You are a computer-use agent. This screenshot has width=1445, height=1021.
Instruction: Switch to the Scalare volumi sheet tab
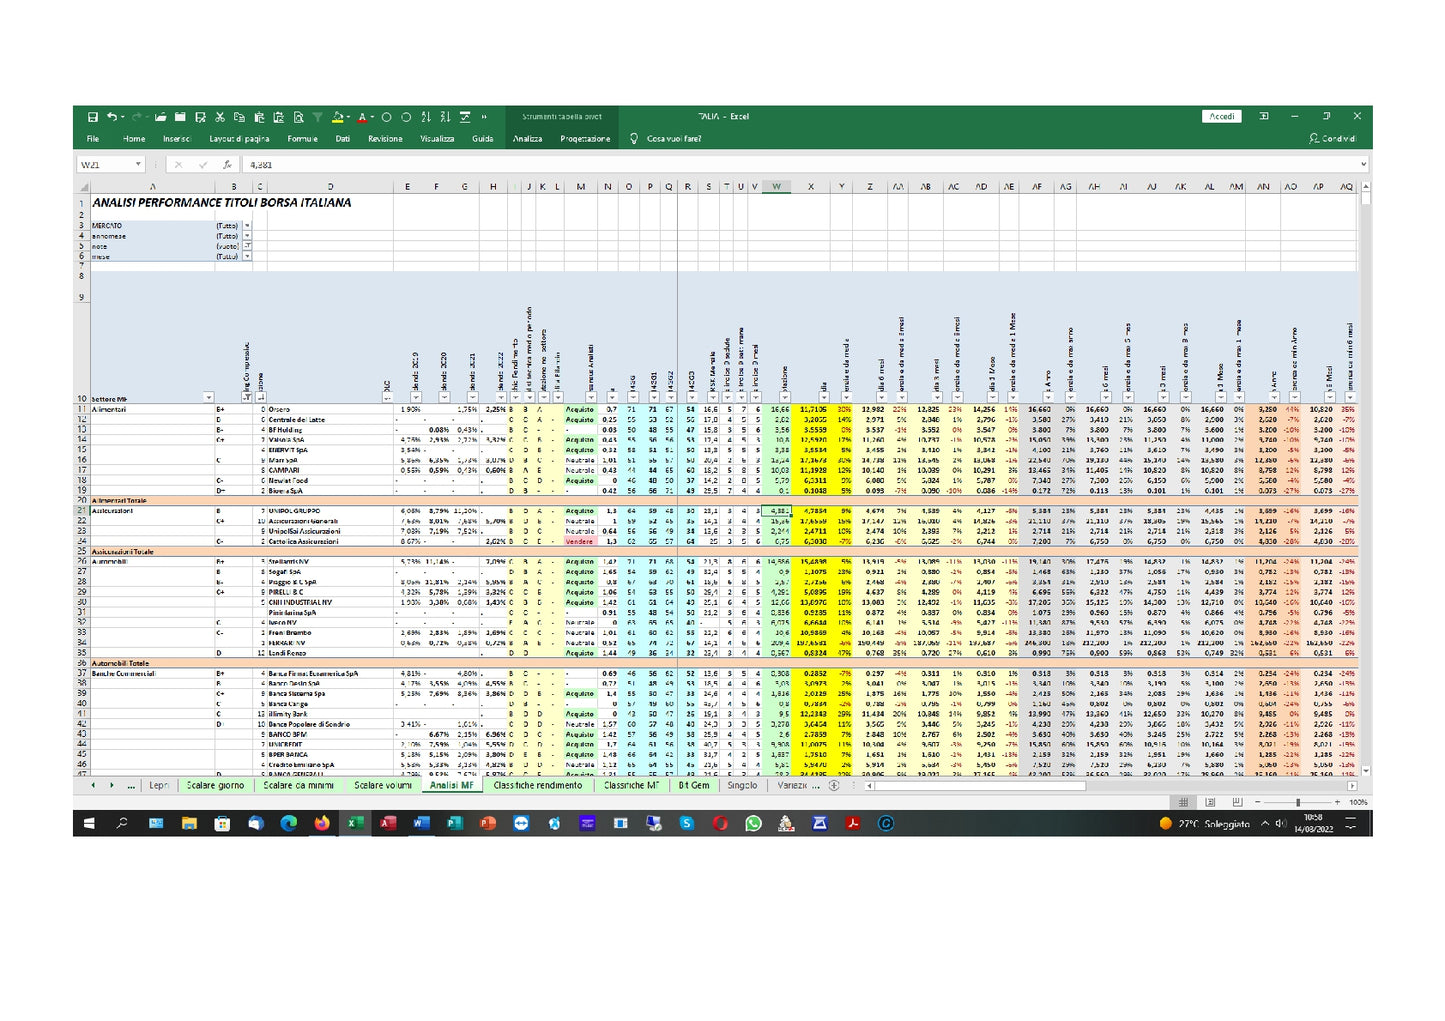tap(383, 786)
